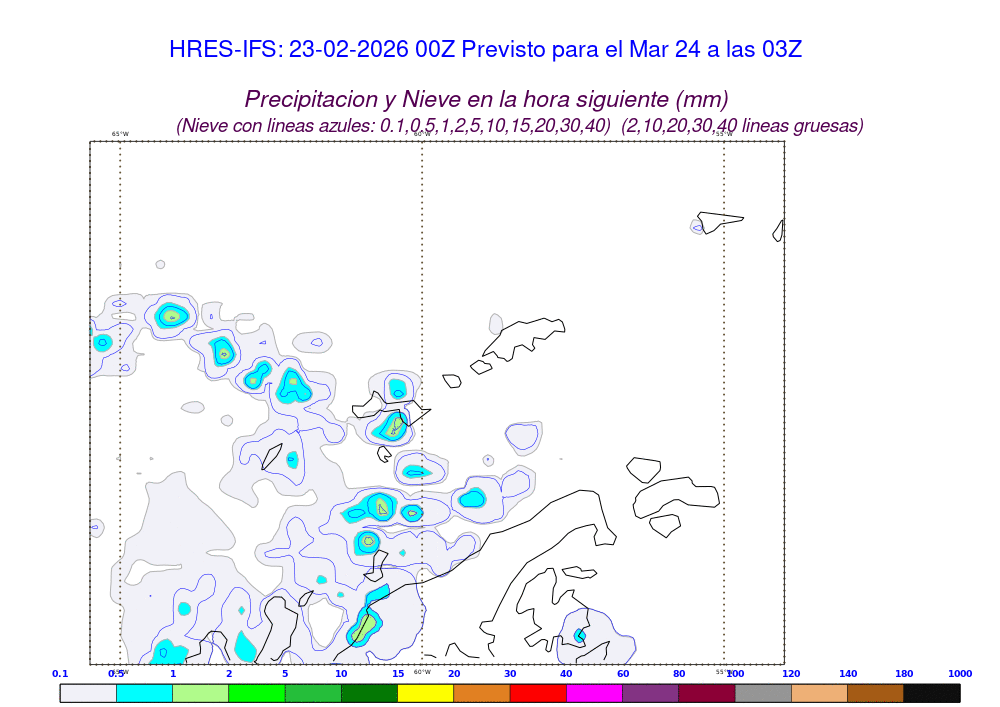Screen dimensions: 1000x707
Task: Click the orange 20–30 mm legend swatch
Action: (x=482, y=693)
